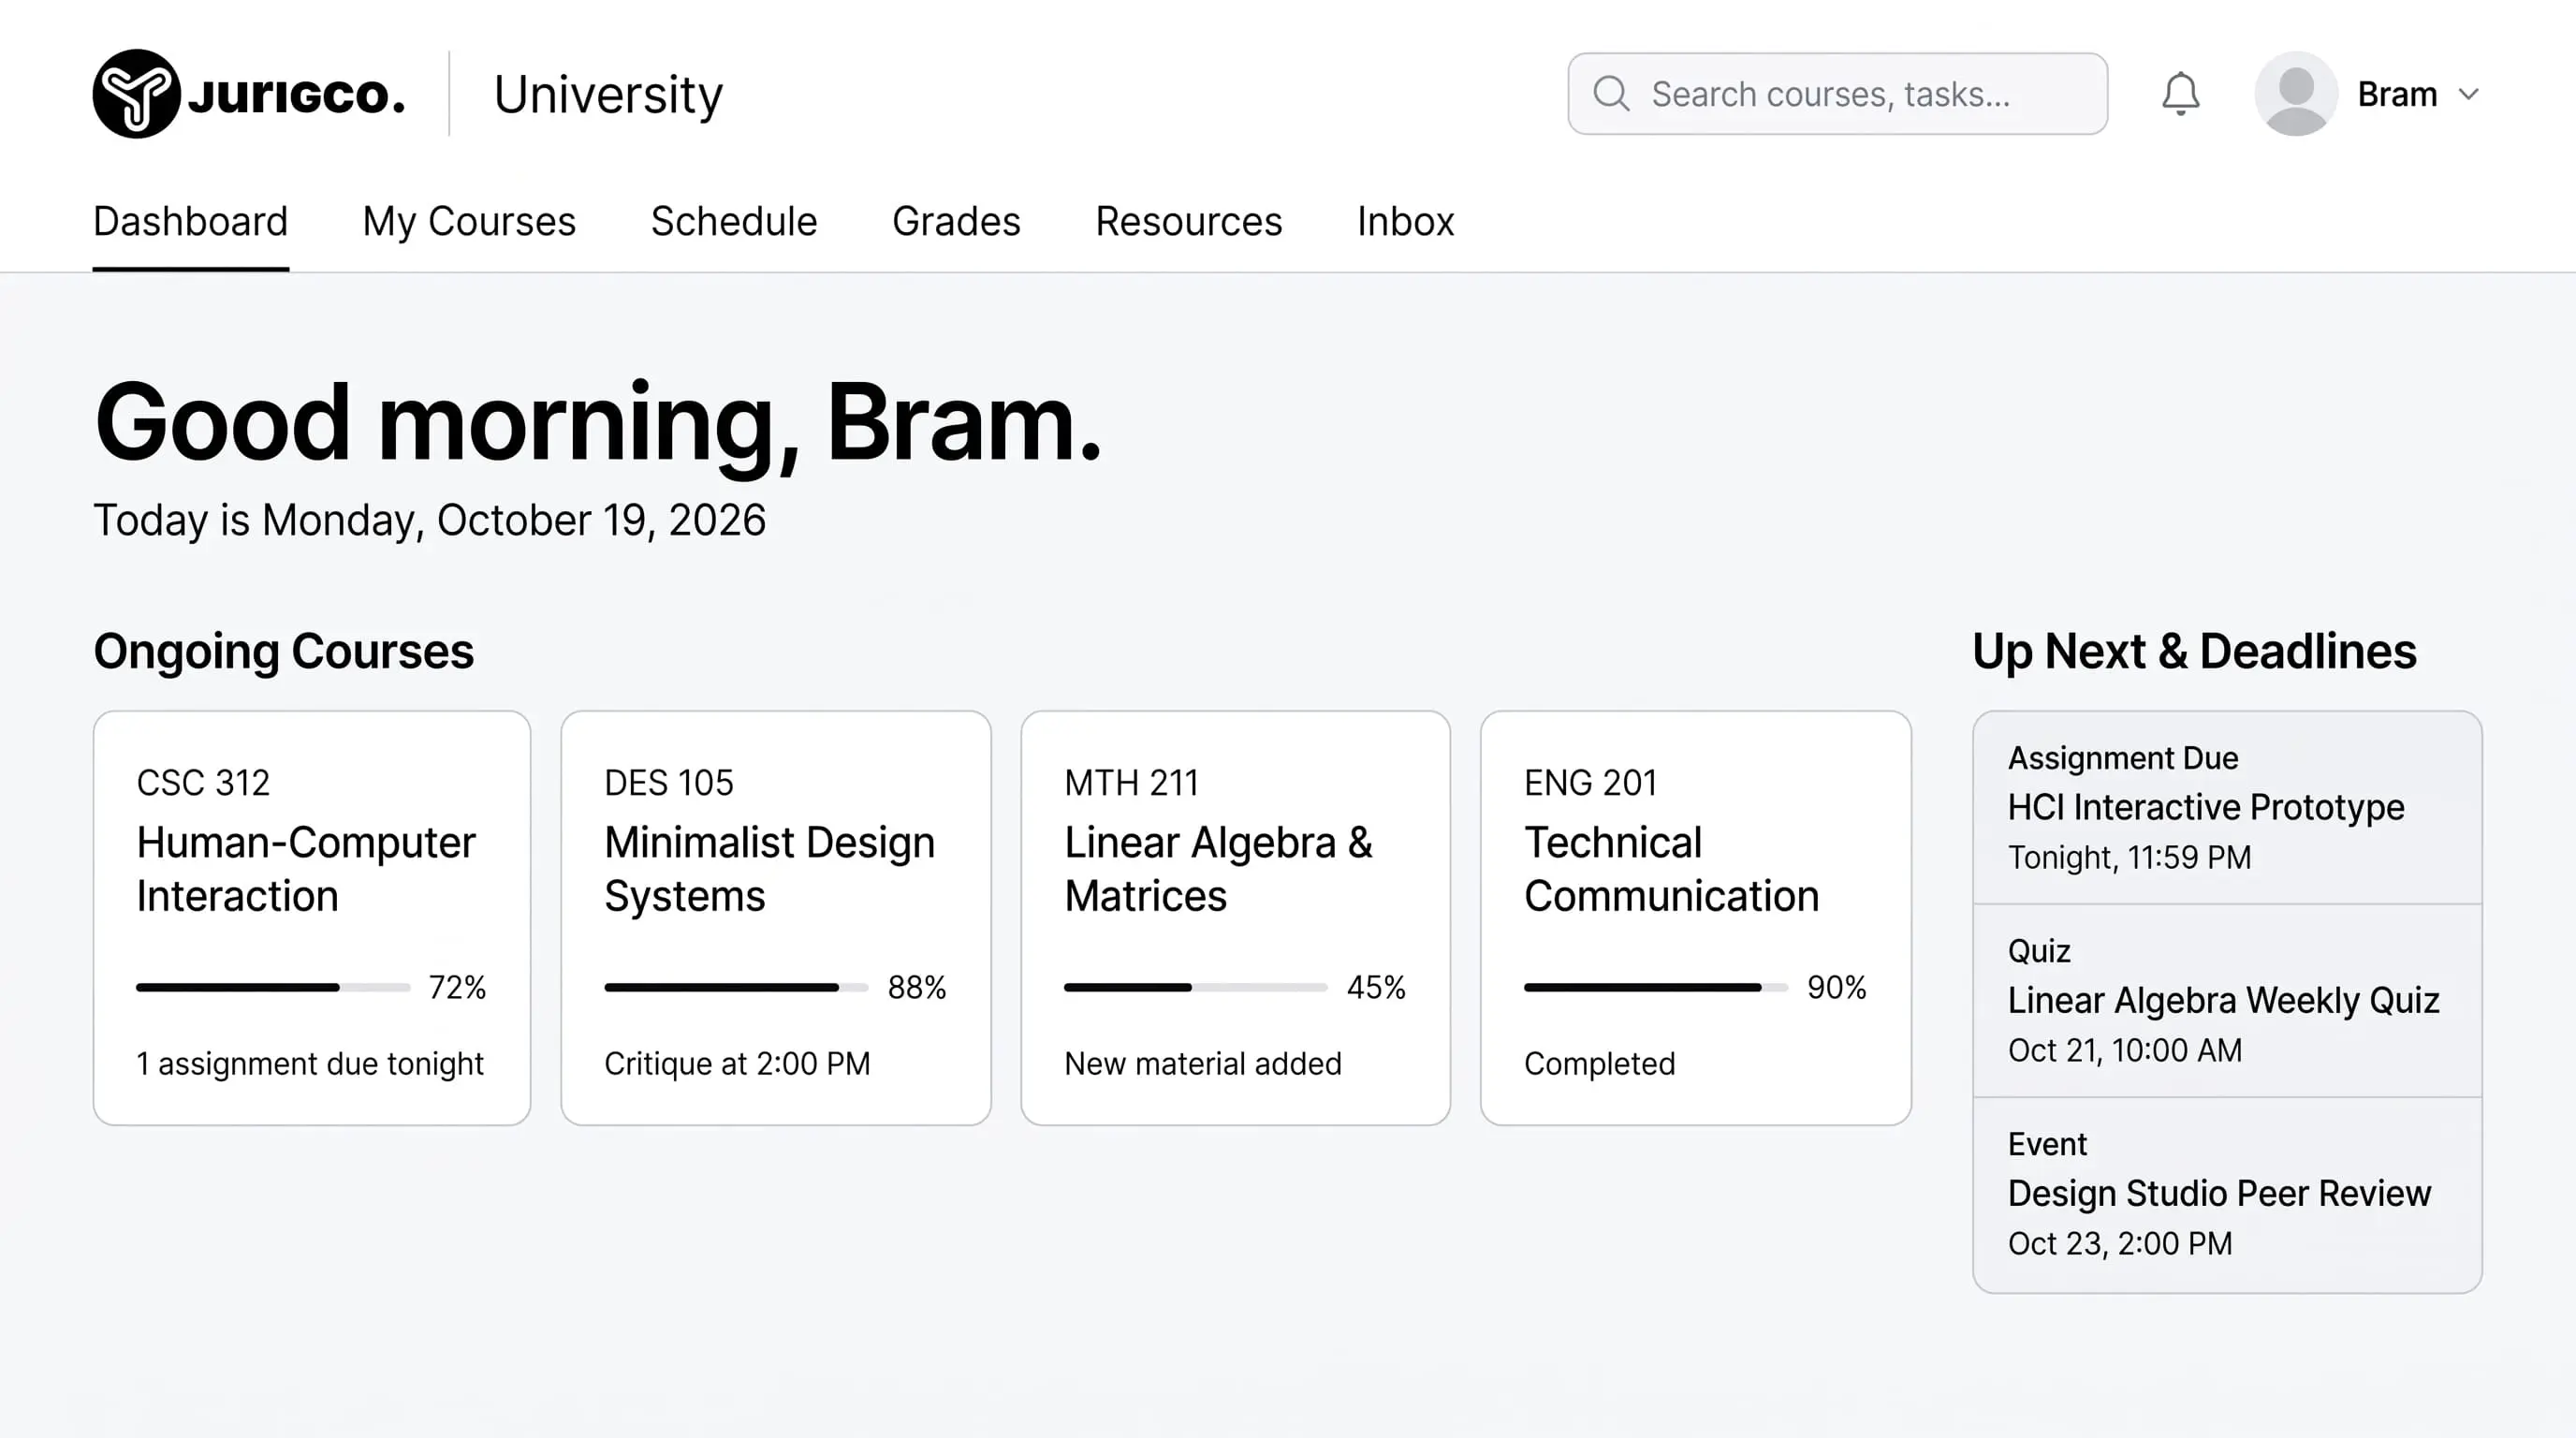Select the Resources tab
The width and height of the screenshot is (2576, 1438).
coord(1188,221)
